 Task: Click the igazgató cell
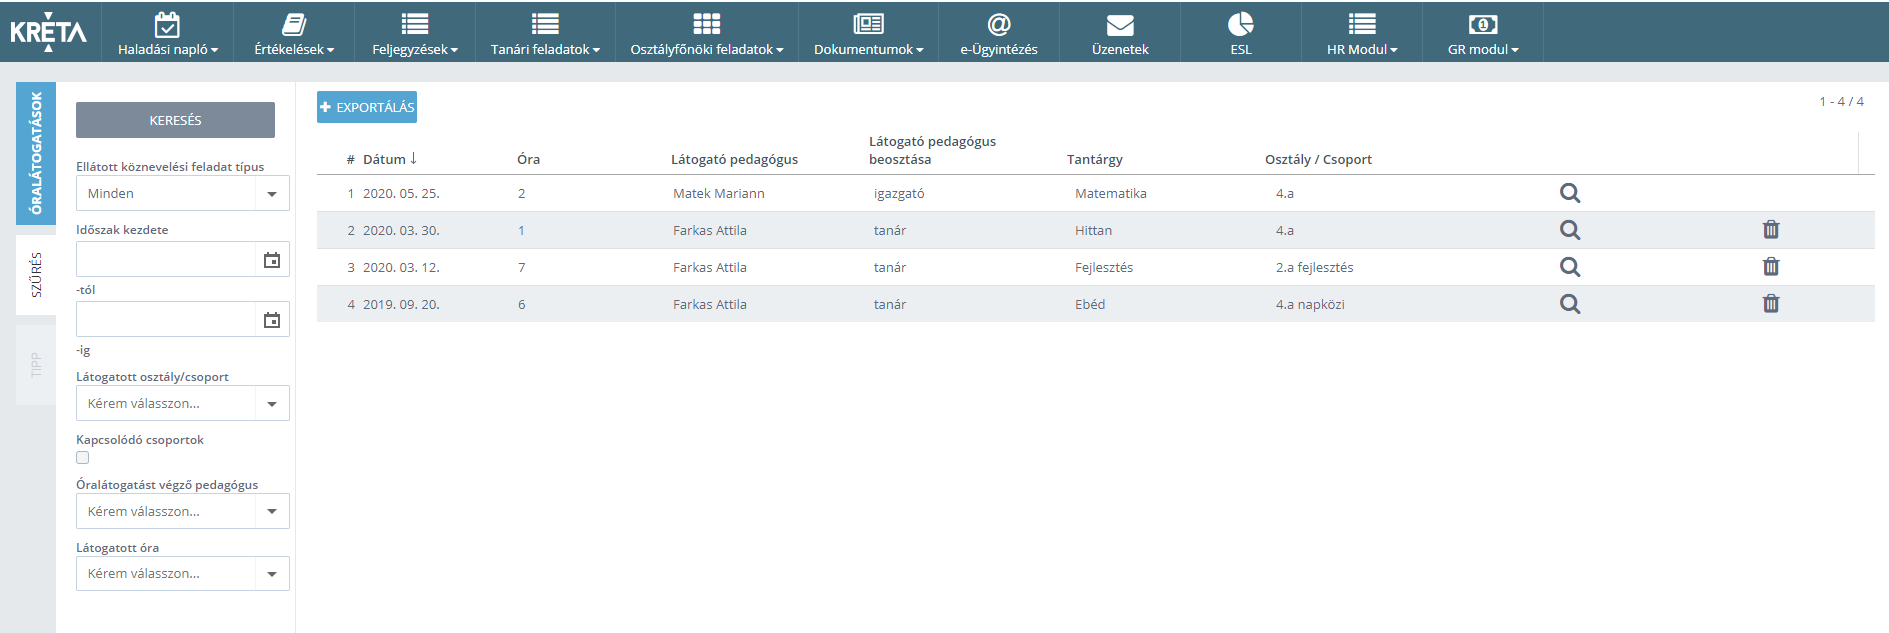tap(899, 194)
